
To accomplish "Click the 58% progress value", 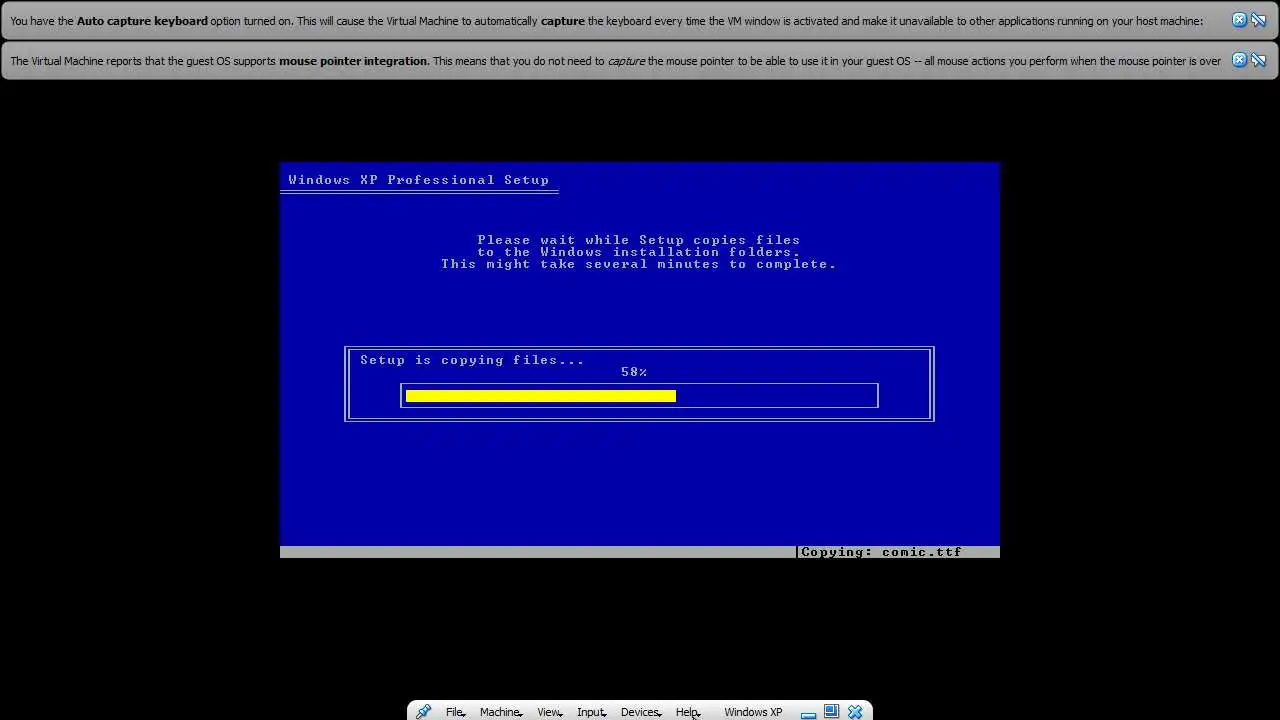I will click(x=634, y=372).
